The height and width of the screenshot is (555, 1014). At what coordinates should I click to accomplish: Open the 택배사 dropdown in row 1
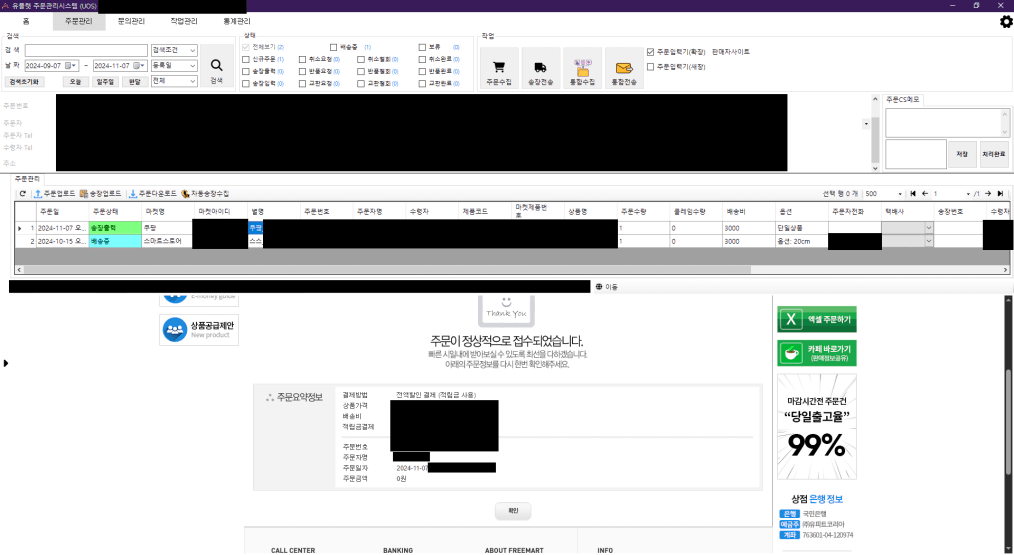click(x=929, y=228)
